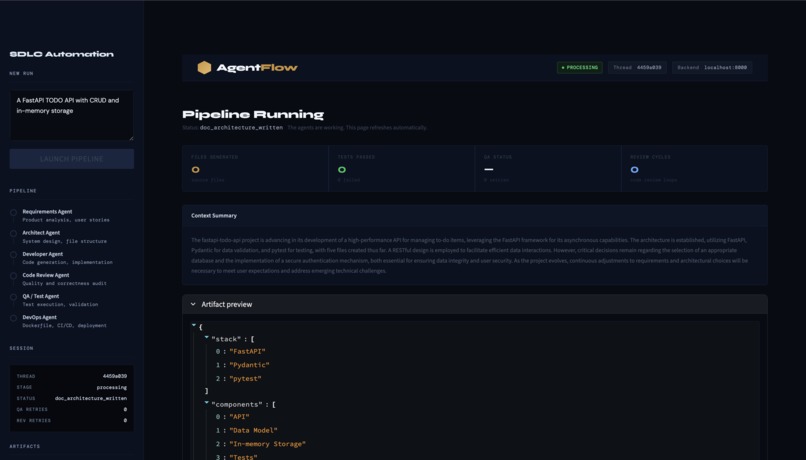Viewport: 806px width, 460px height.
Task: Click the Architect Agent step circle
Action: [13, 233]
